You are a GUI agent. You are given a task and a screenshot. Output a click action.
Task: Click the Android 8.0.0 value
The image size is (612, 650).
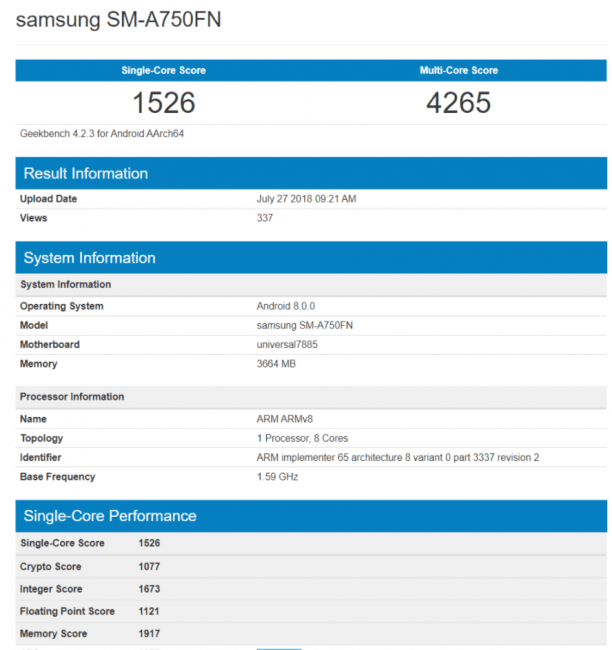click(286, 306)
